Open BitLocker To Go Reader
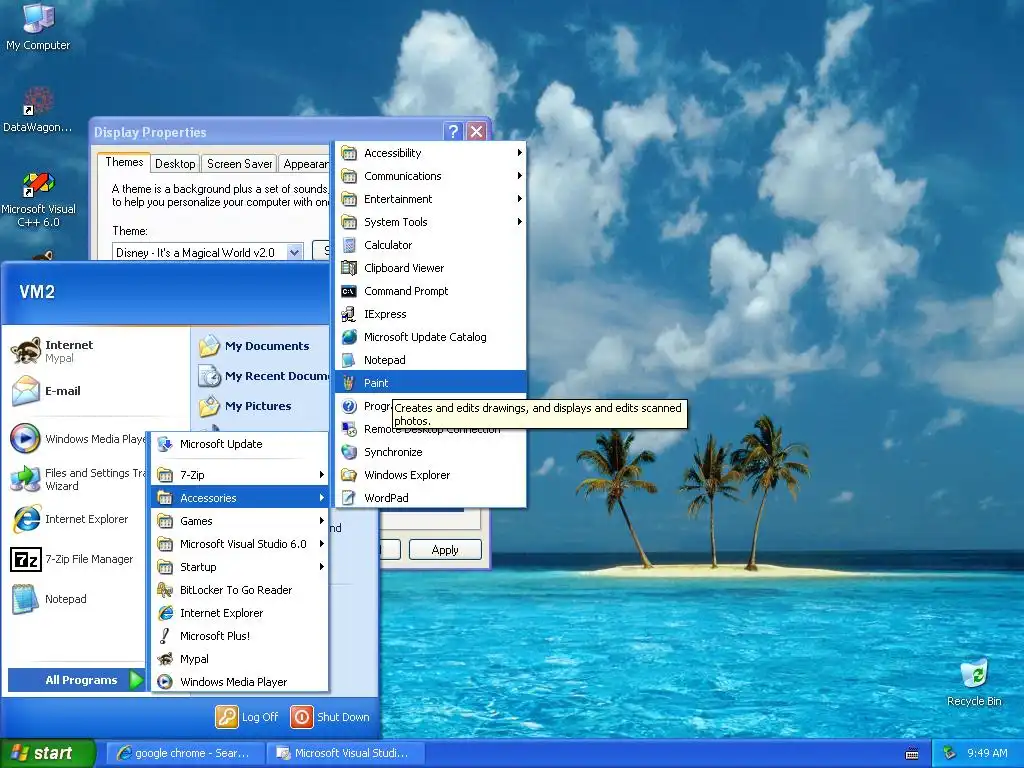This screenshot has height=768, width=1024. click(240, 590)
